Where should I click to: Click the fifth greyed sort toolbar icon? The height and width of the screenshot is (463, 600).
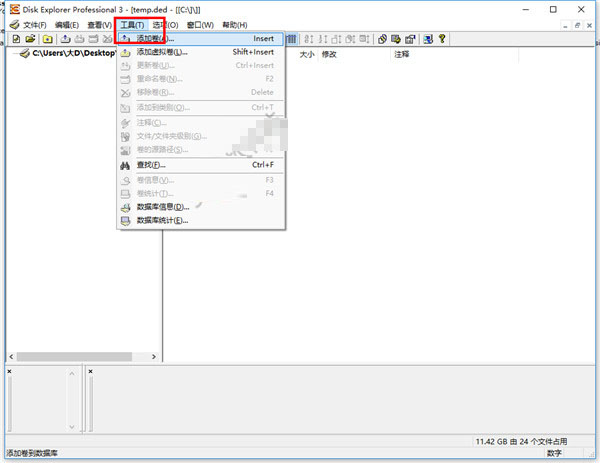364,39
